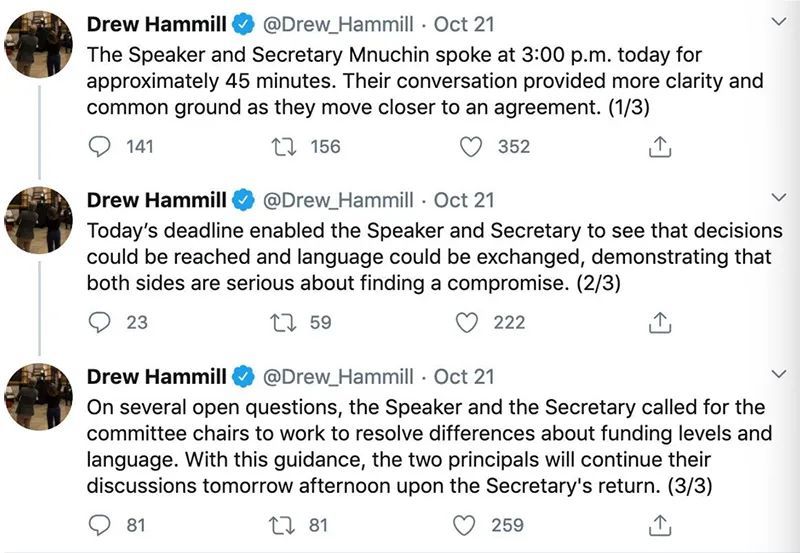Expand the chevron menu on second tweet
Screen dimensions: 800x553
pyautogui.click(x=778, y=197)
